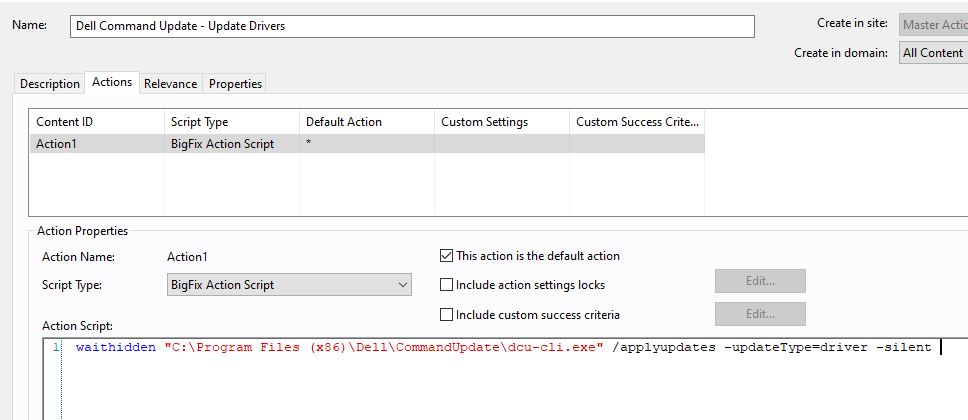Click the Custom Success Criteria column header
The image size is (968, 420).
[636, 122]
